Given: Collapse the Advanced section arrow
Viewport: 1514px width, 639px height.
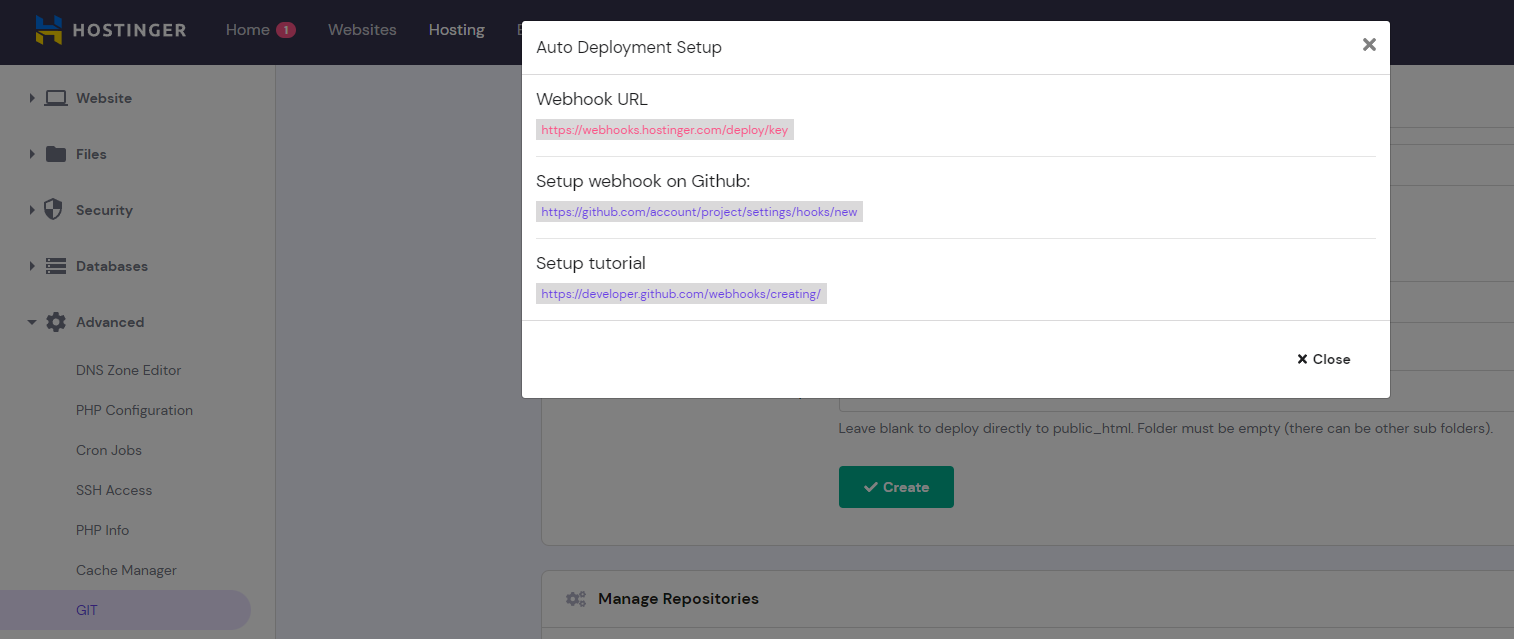Looking at the screenshot, I should 32,322.
